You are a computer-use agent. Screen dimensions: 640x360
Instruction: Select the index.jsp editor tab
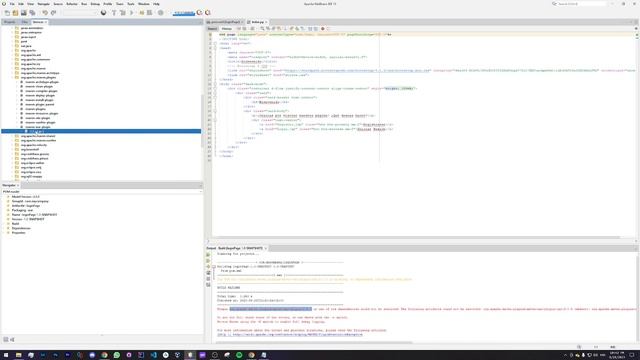coord(258,22)
